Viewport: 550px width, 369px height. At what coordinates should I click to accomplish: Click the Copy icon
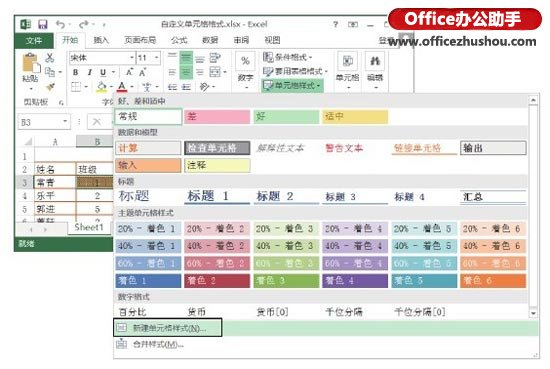pos(50,72)
